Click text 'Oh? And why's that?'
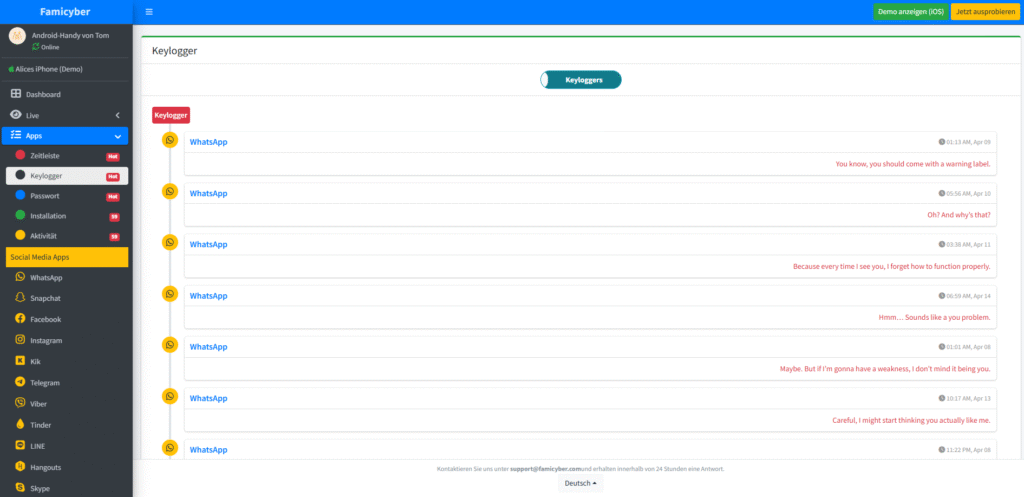Screen dimensions: 1024x497 [x=959, y=215]
